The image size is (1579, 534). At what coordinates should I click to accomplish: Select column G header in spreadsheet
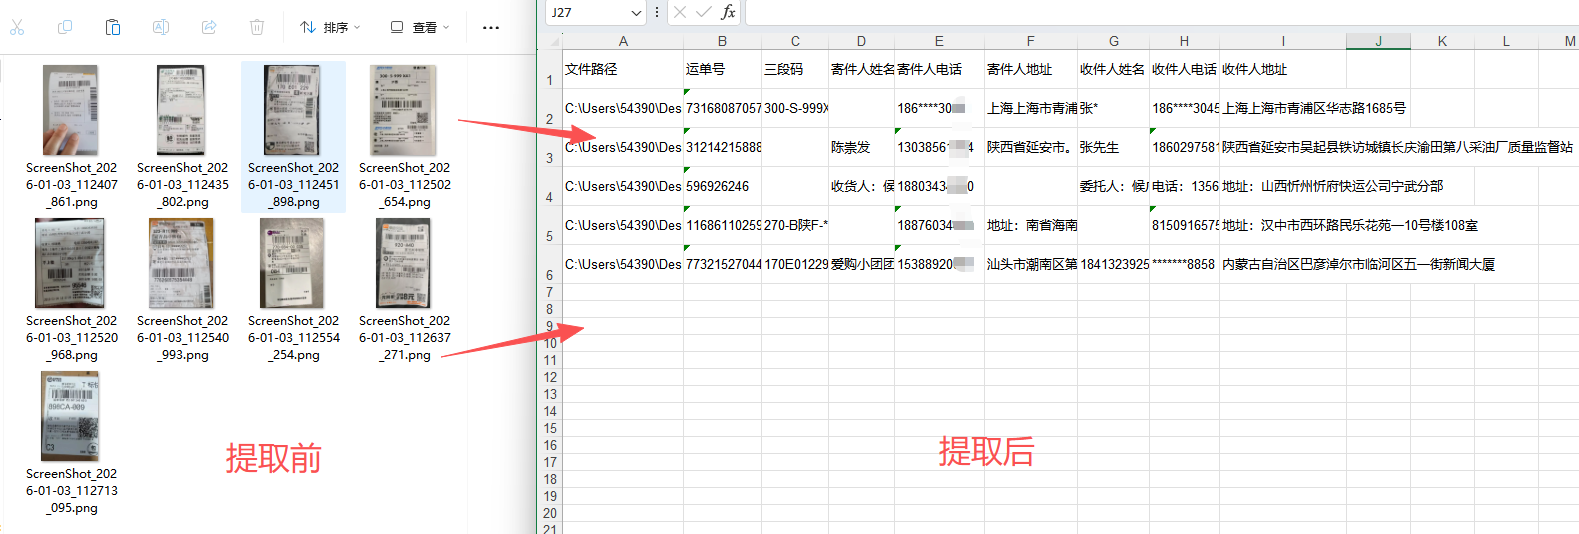pyautogui.click(x=1114, y=41)
